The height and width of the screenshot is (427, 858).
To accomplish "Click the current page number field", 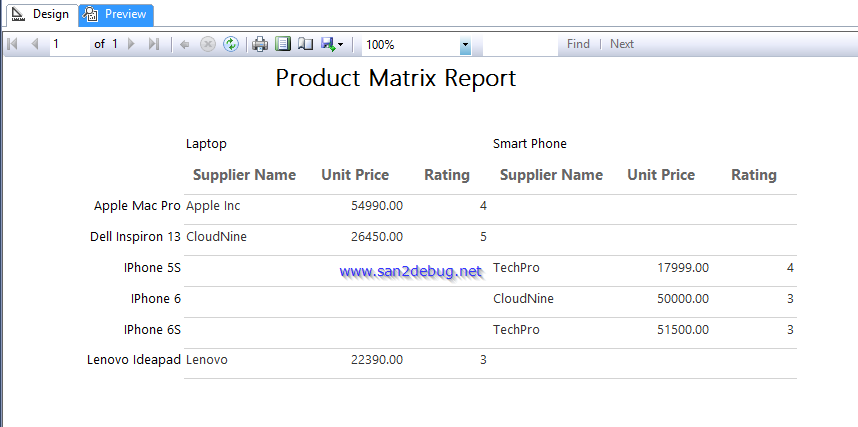I will [x=70, y=44].
